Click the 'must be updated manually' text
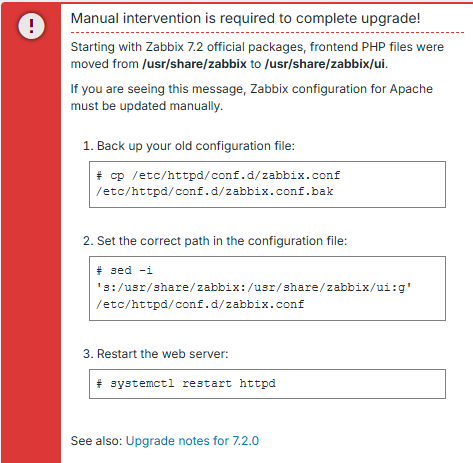473x463 pixels. [x=147, y=106]
